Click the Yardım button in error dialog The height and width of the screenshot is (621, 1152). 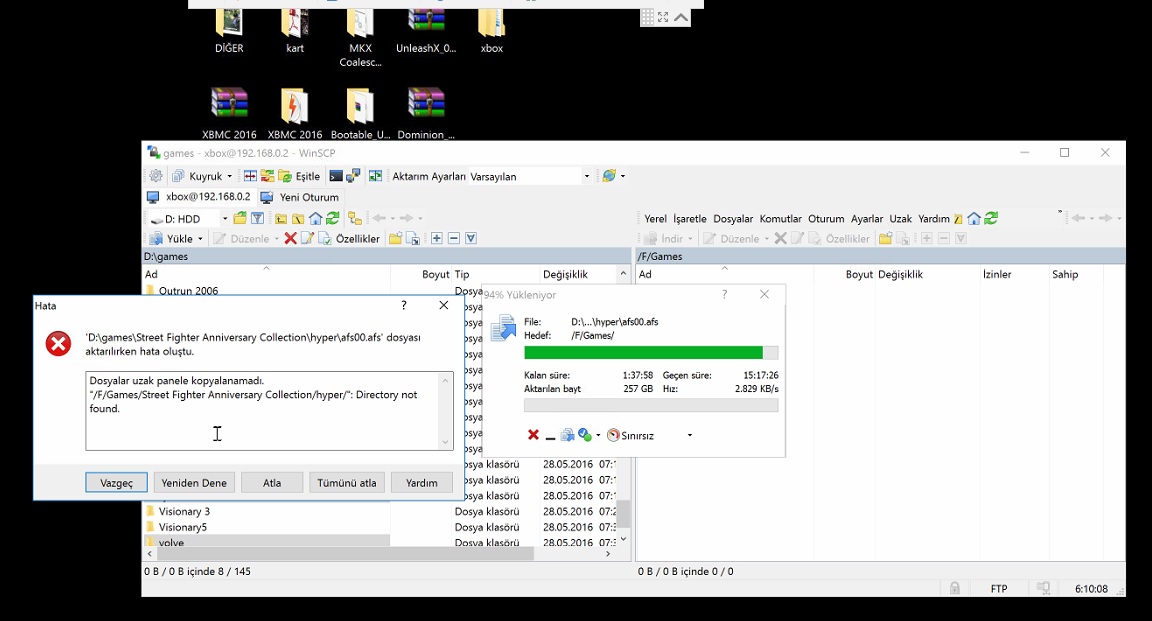[422, 482]
